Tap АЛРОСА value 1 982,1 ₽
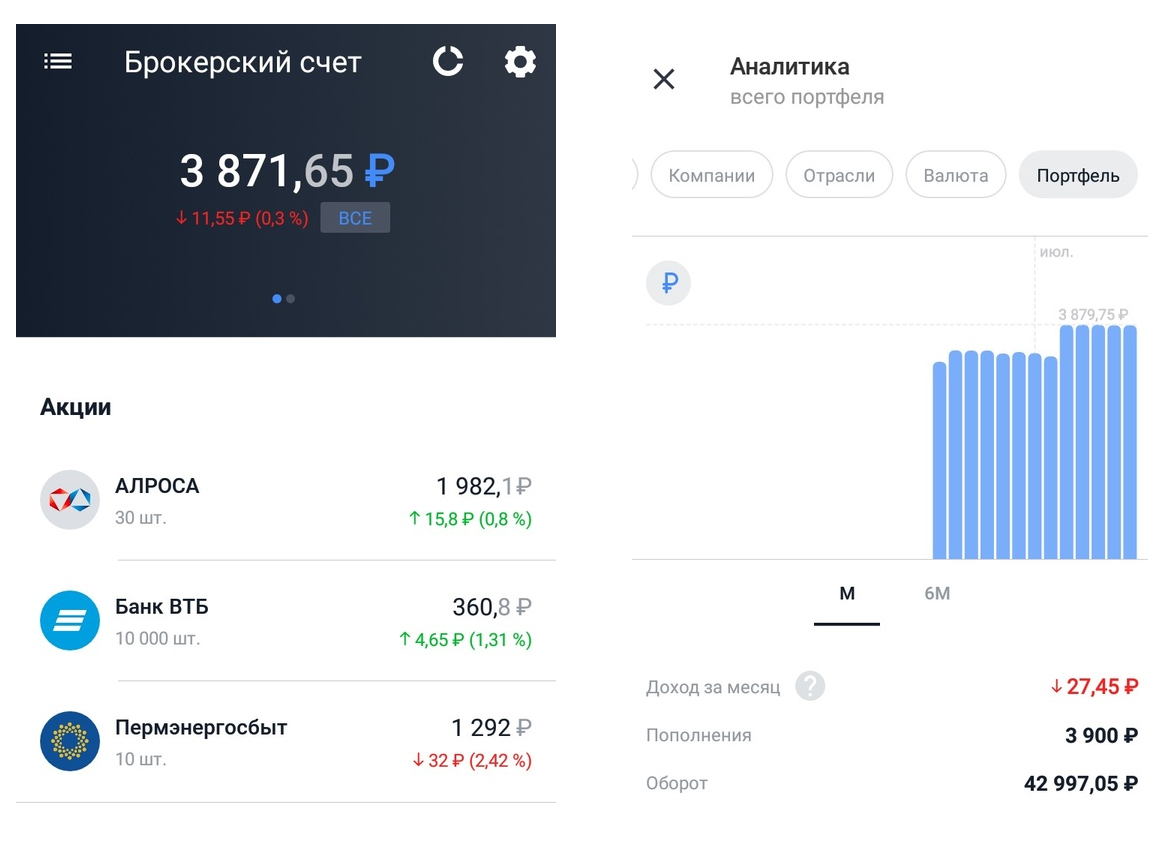 (484, 486)
